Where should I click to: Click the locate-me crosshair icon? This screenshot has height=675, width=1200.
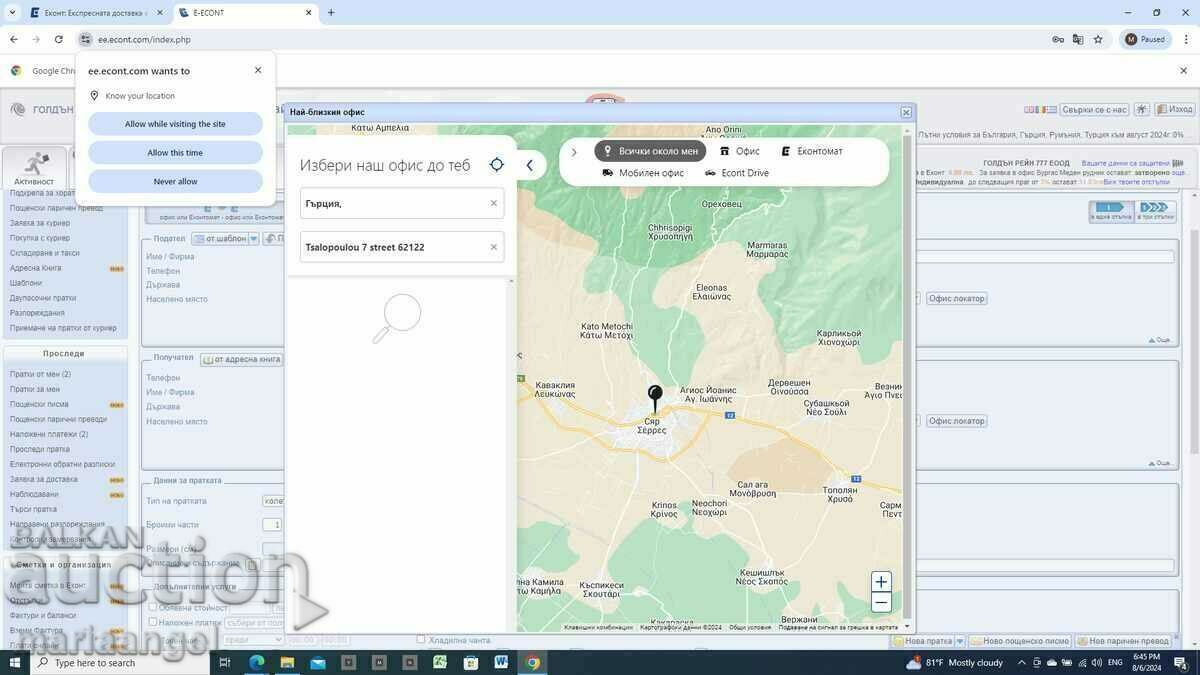click(497, 165)
